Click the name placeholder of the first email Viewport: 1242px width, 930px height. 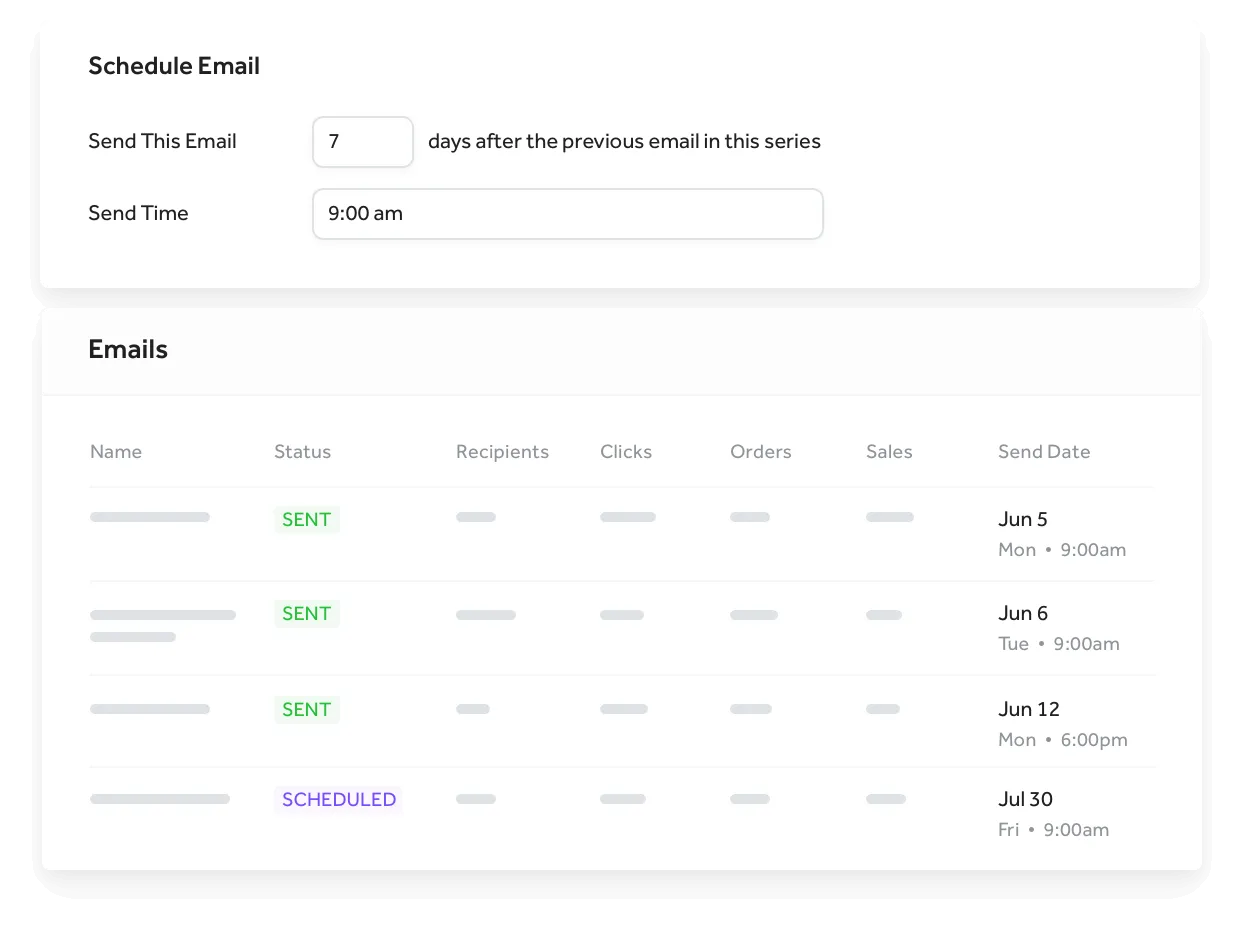point(150,517)
